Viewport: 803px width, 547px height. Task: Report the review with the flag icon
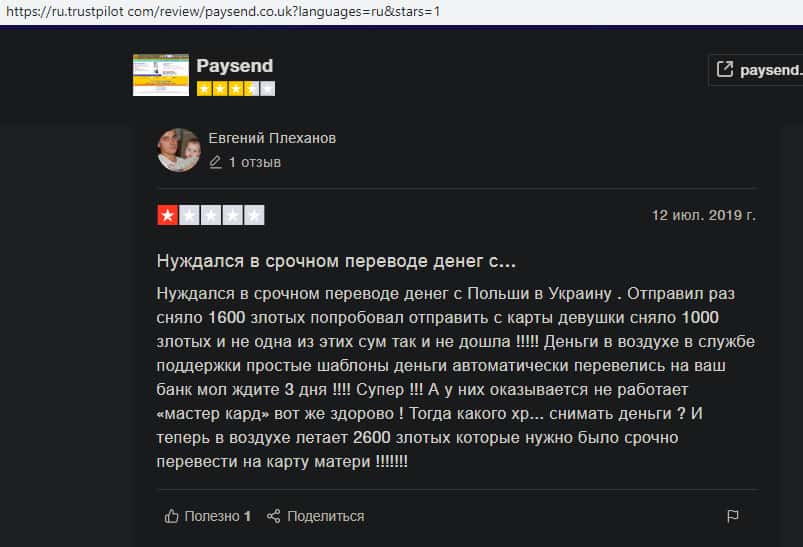click(732, 516)
